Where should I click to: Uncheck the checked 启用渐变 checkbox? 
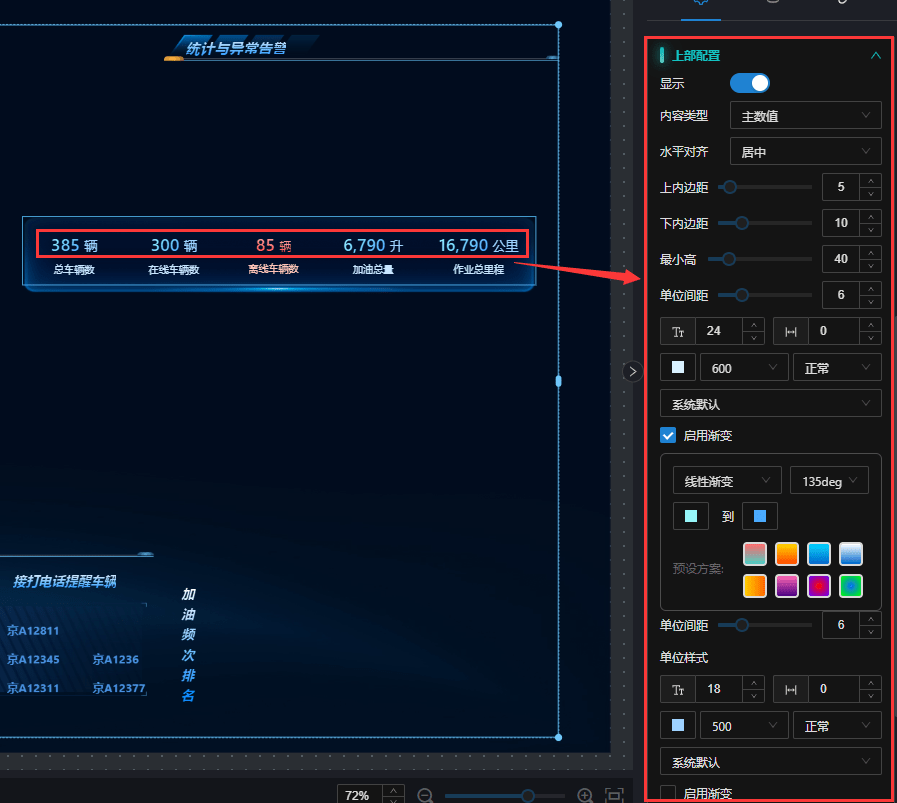coord(668,436)
